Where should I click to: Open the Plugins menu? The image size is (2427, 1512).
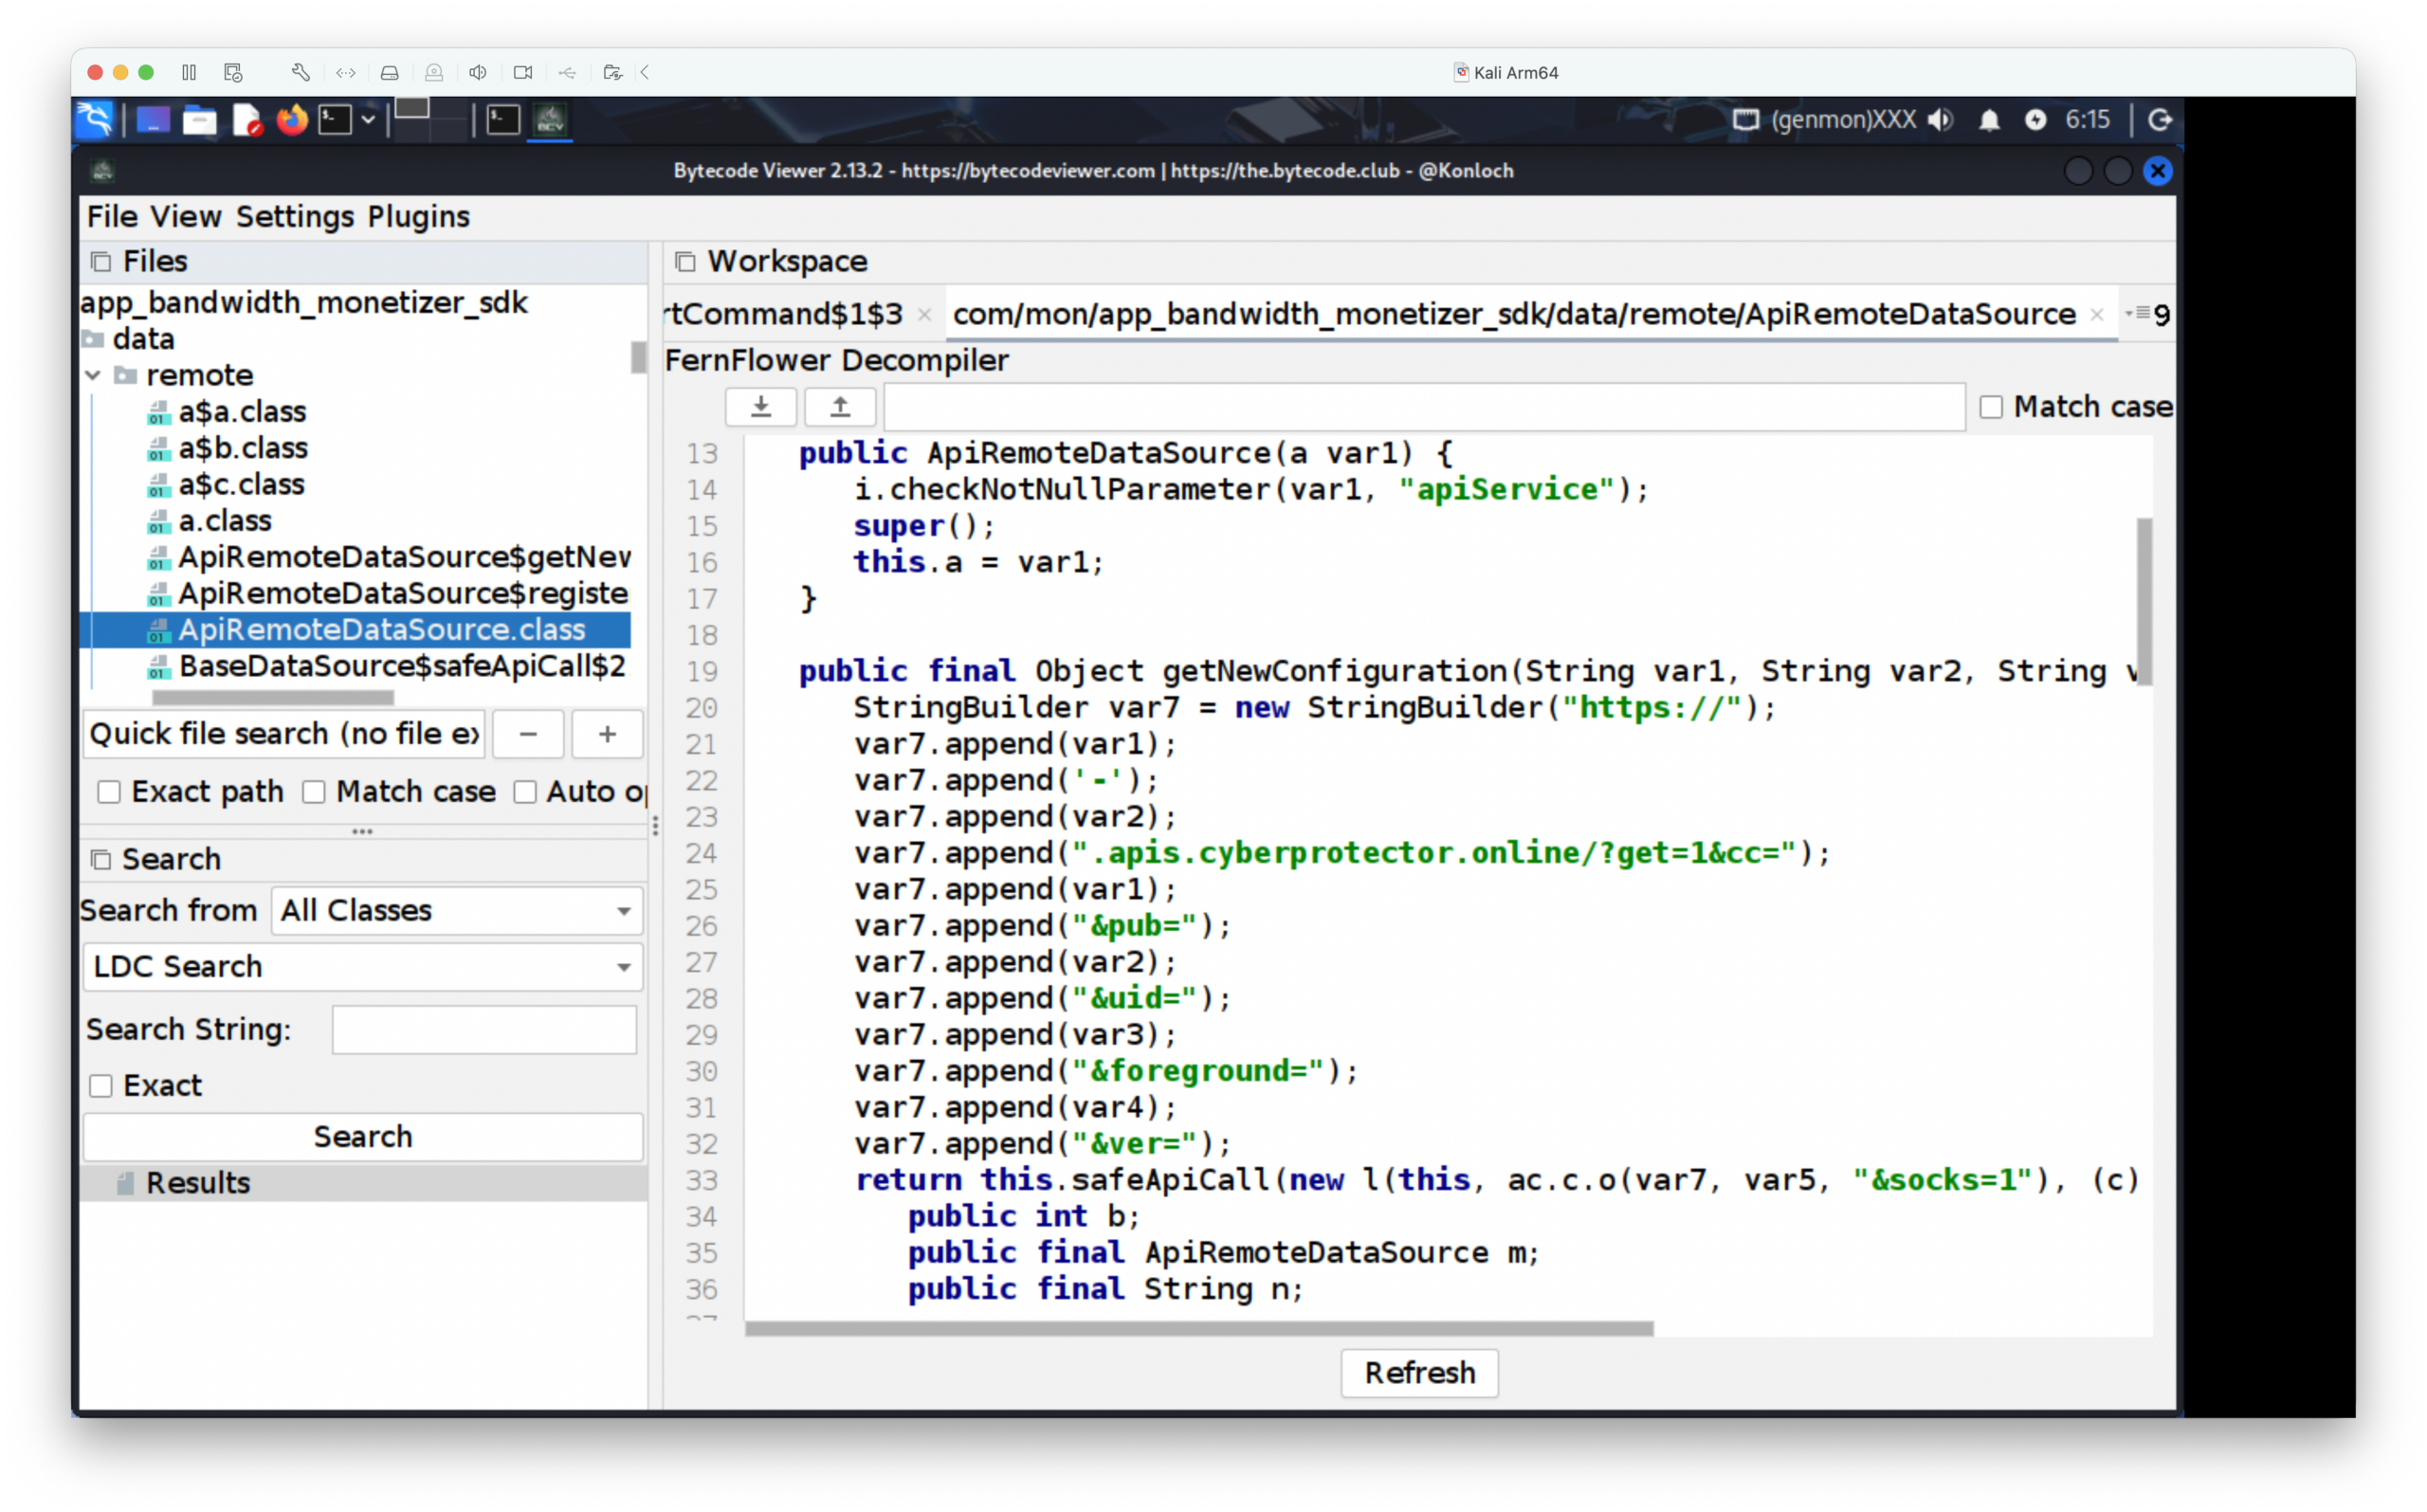(418, 217)
